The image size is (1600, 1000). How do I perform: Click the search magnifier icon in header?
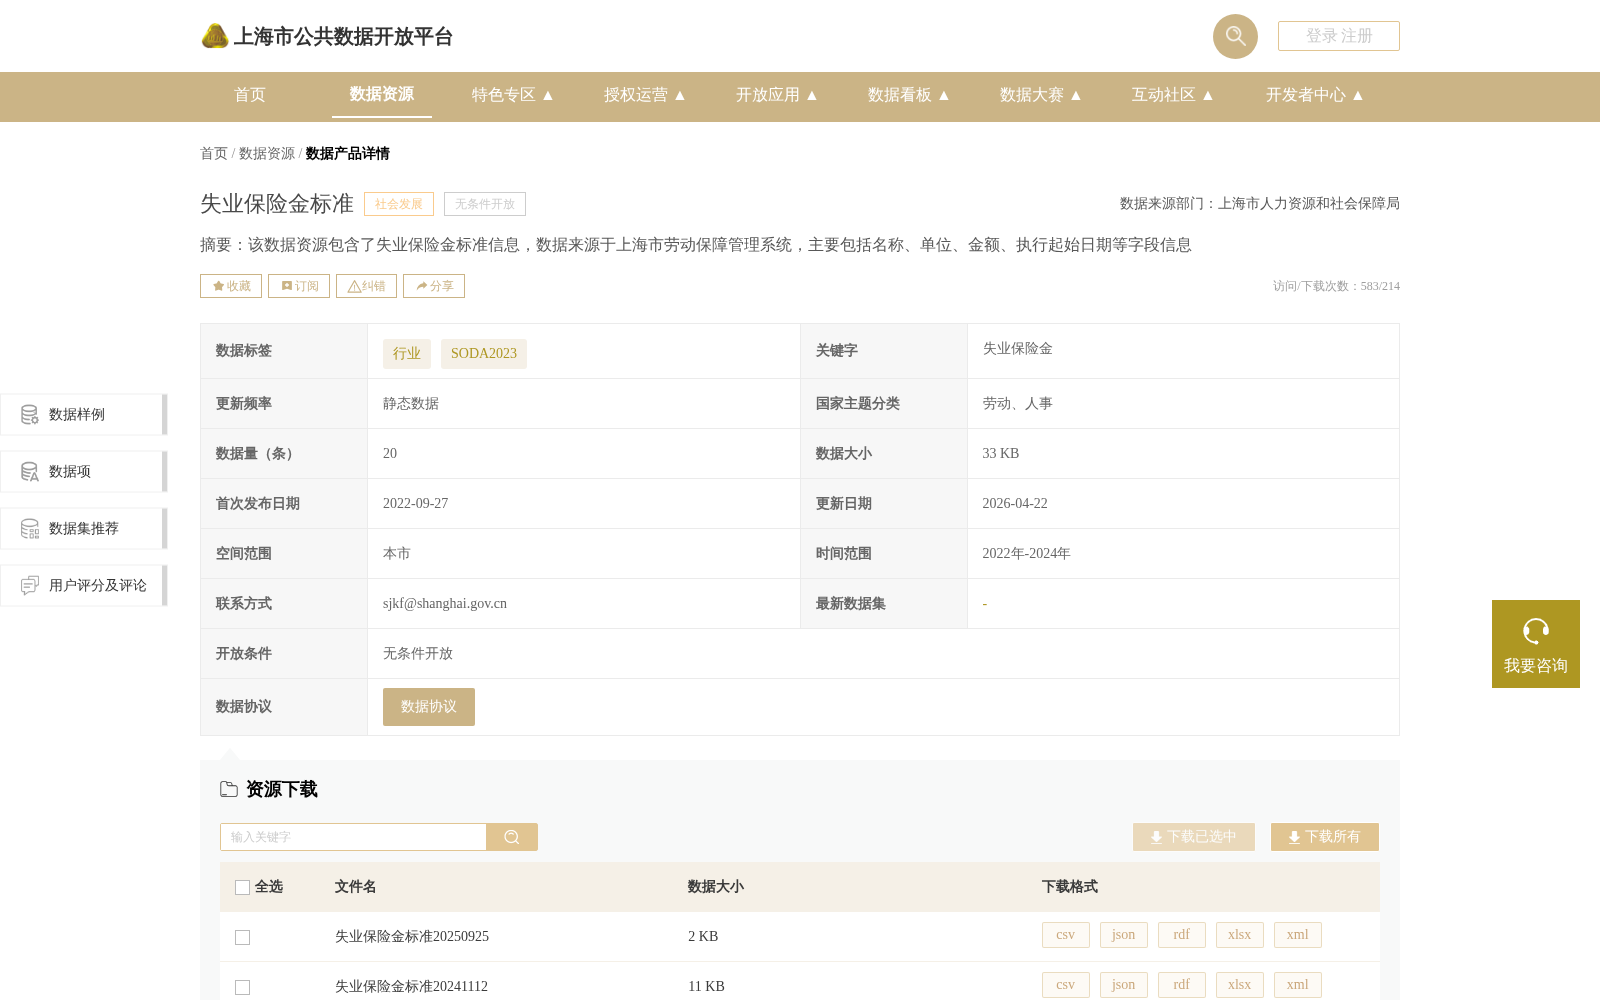(x=1235, y=36)
